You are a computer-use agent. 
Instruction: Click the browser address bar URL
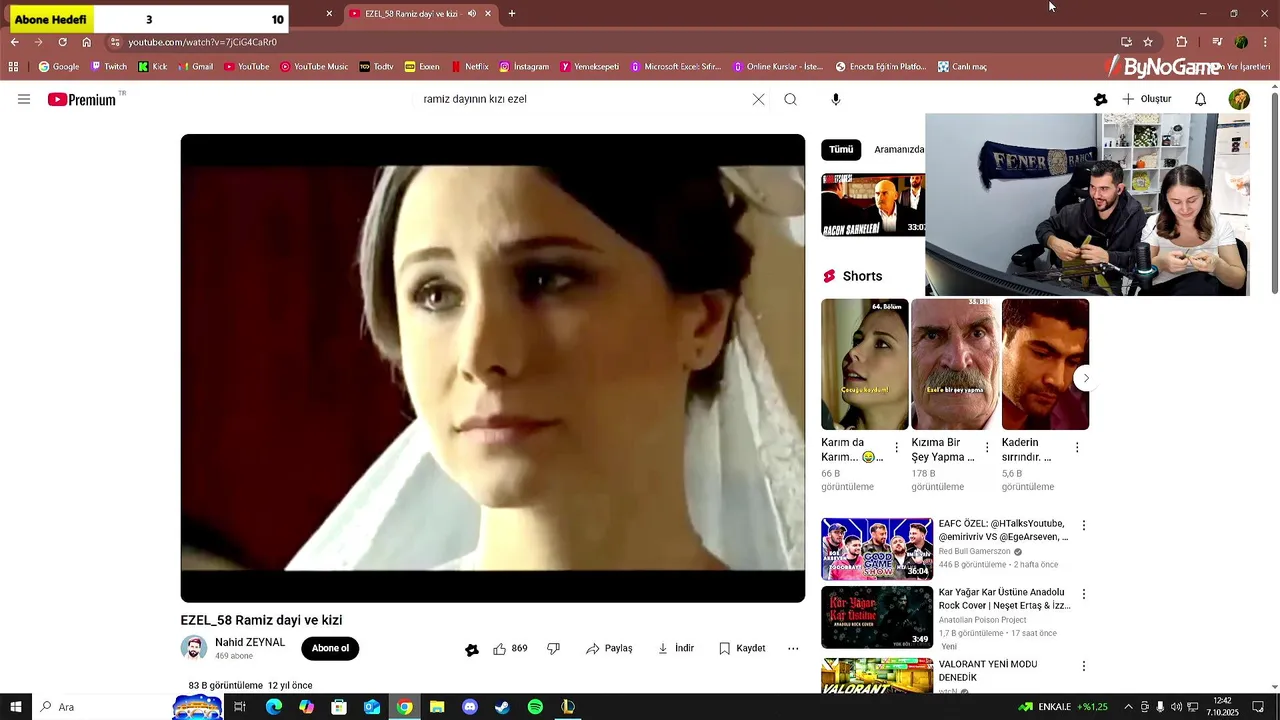pyautogui.click(x=202, y=42)
